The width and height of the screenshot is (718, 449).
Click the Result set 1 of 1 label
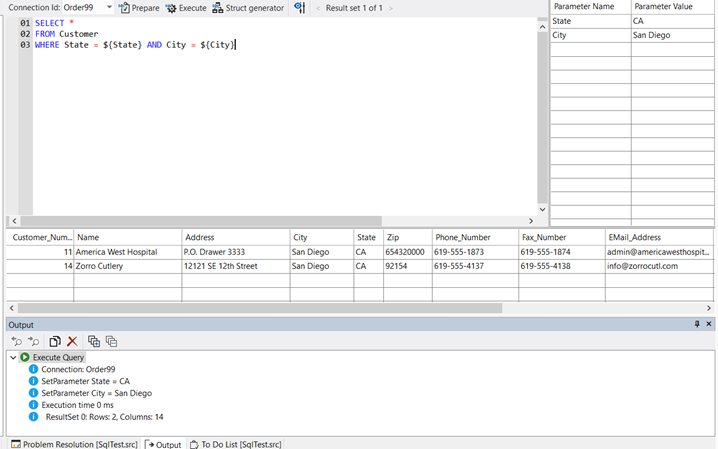point(354,8)
